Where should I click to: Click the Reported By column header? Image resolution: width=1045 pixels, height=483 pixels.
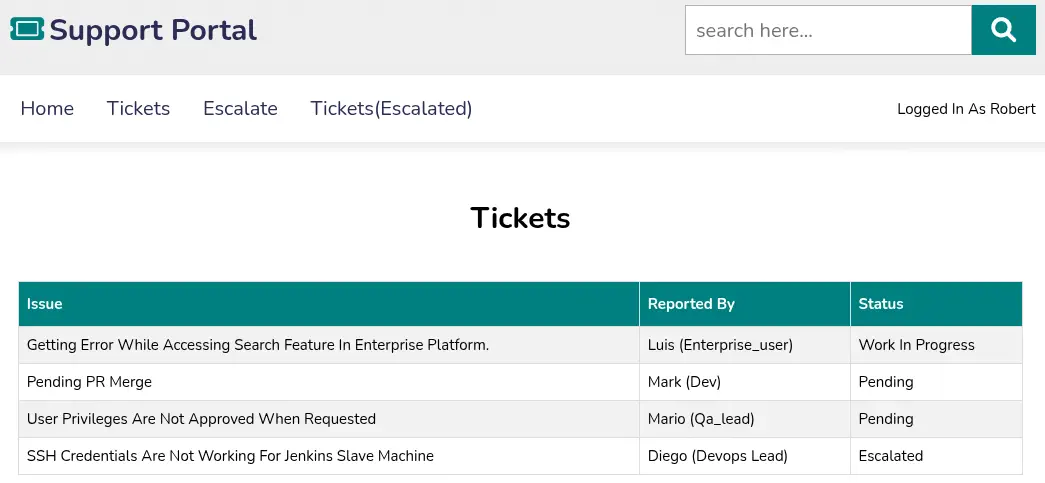pyautogui.click(x=691, y=304)
